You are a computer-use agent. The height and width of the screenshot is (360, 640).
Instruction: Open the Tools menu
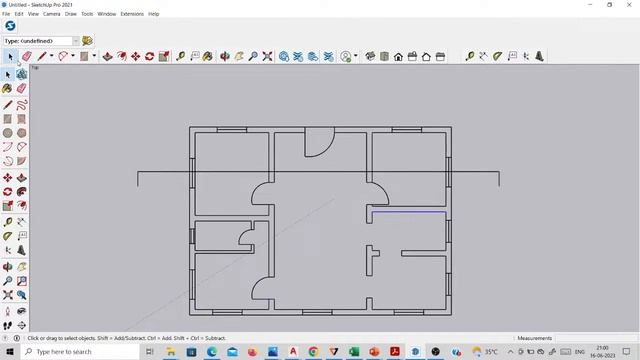pos(87,14)
